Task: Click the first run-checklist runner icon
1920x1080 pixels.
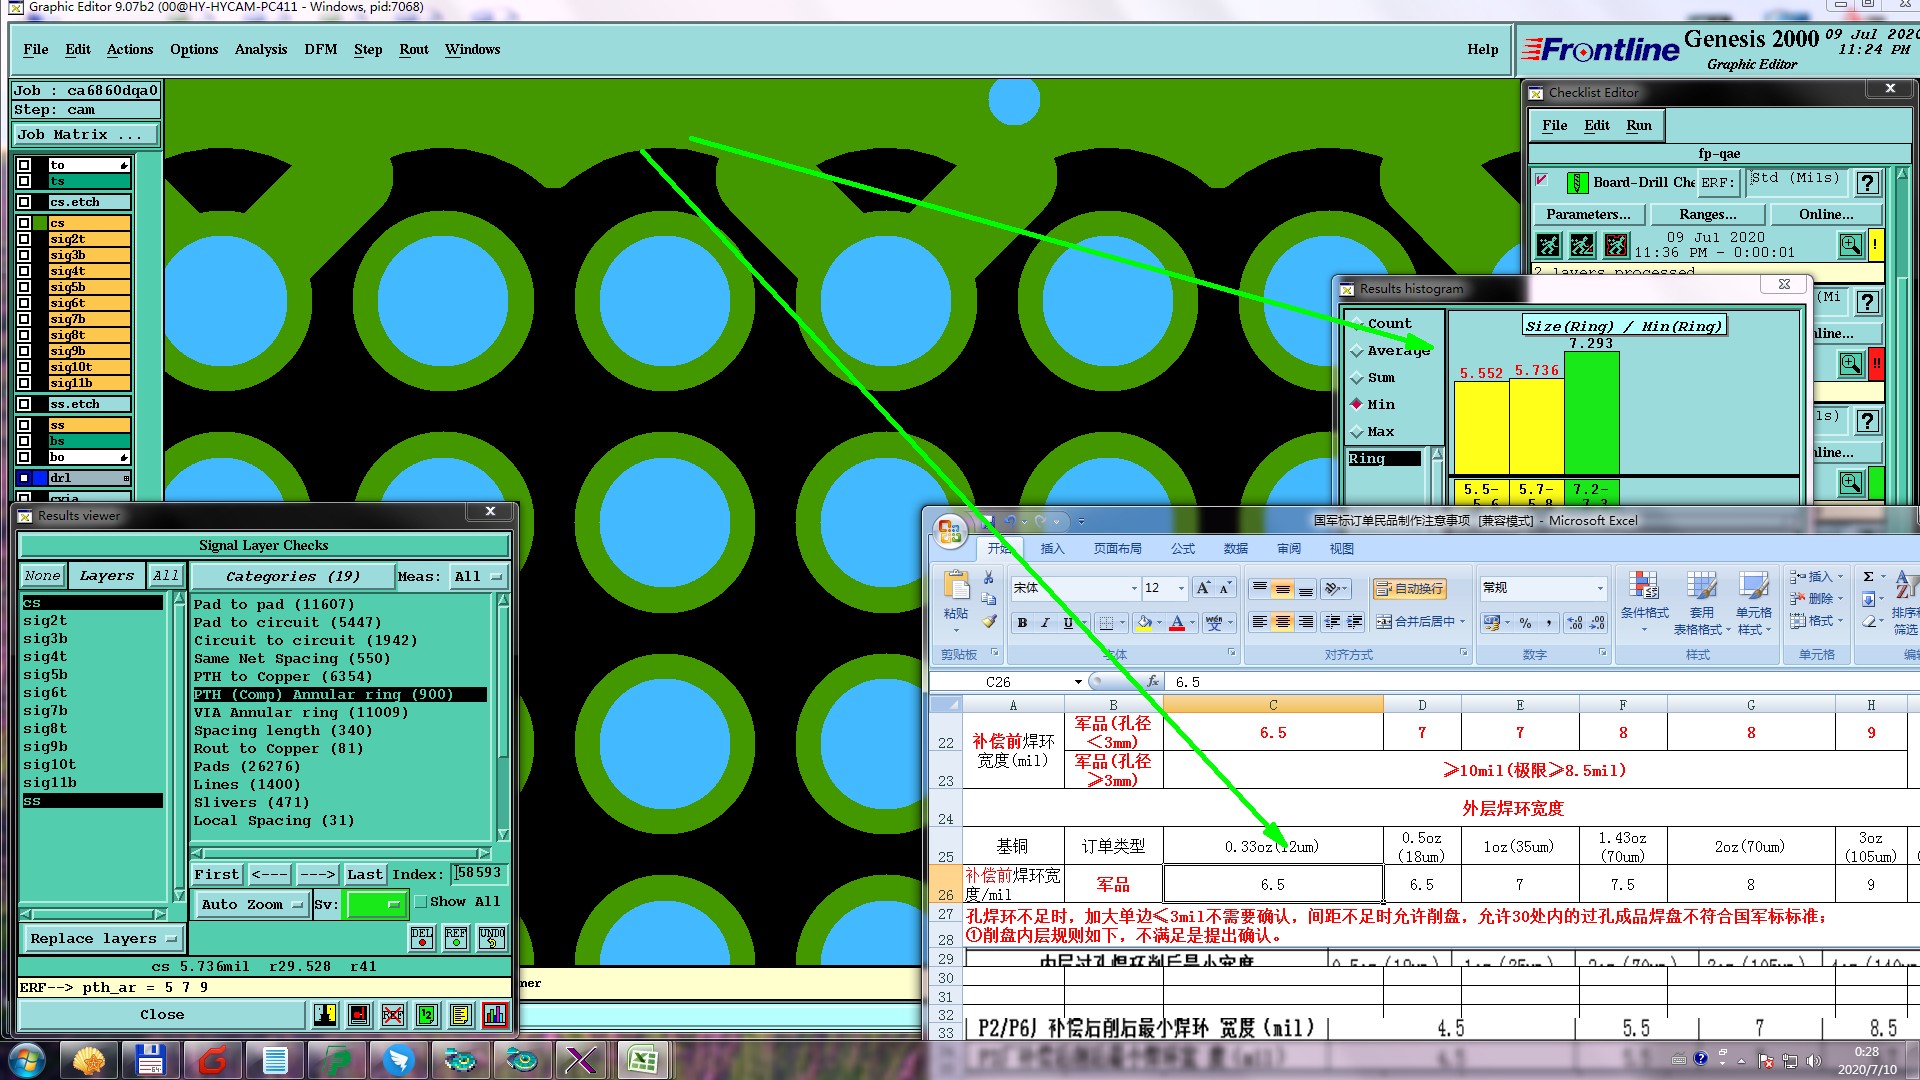Action: pyautogui.click(x=1548, y=245)
